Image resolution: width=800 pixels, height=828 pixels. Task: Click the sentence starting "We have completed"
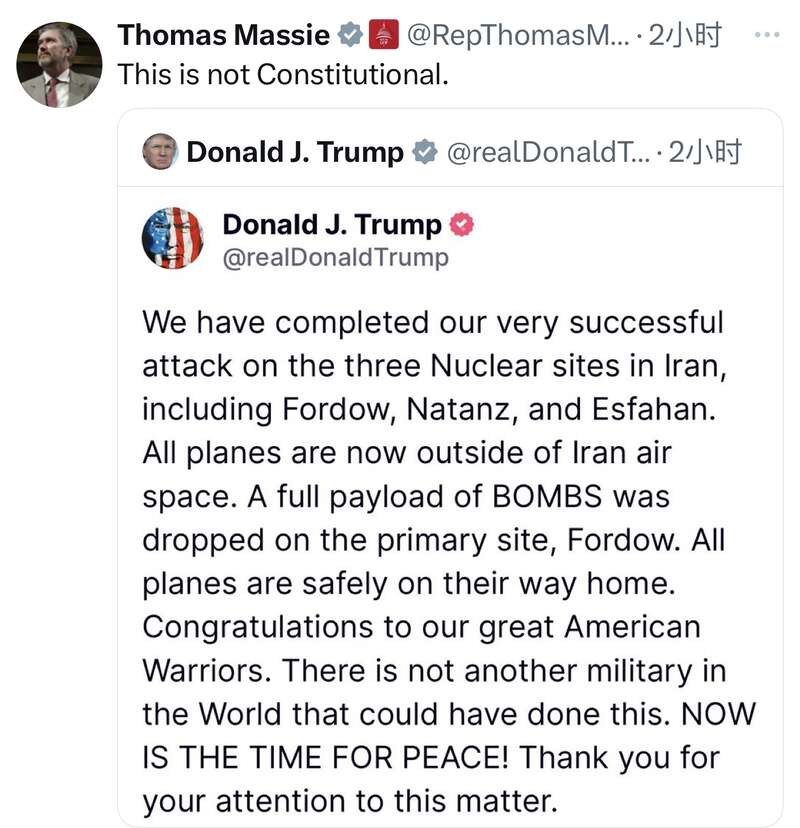click(x=432, y=323)
